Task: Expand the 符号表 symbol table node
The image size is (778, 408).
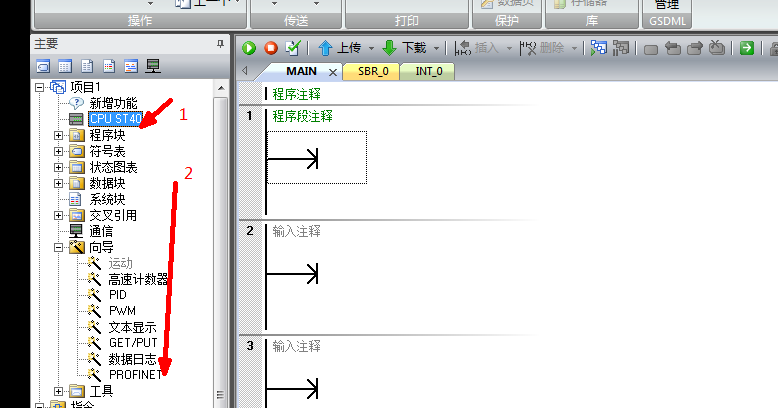Action: click(x=59, y=151)
